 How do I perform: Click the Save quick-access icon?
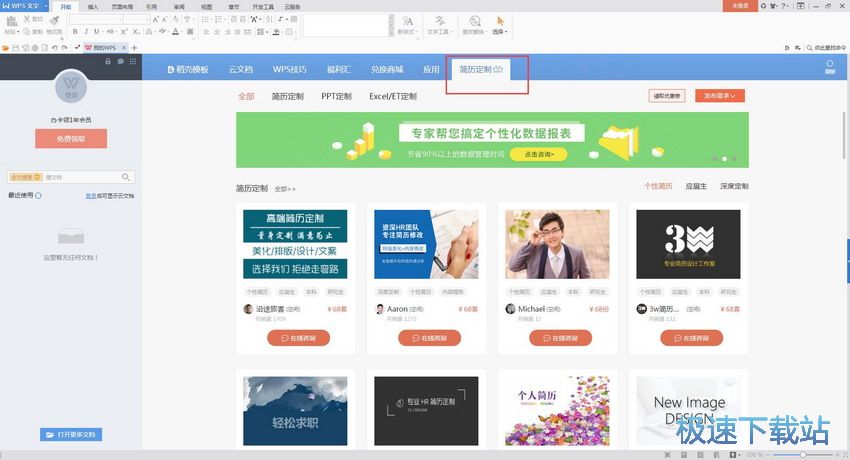16,48
